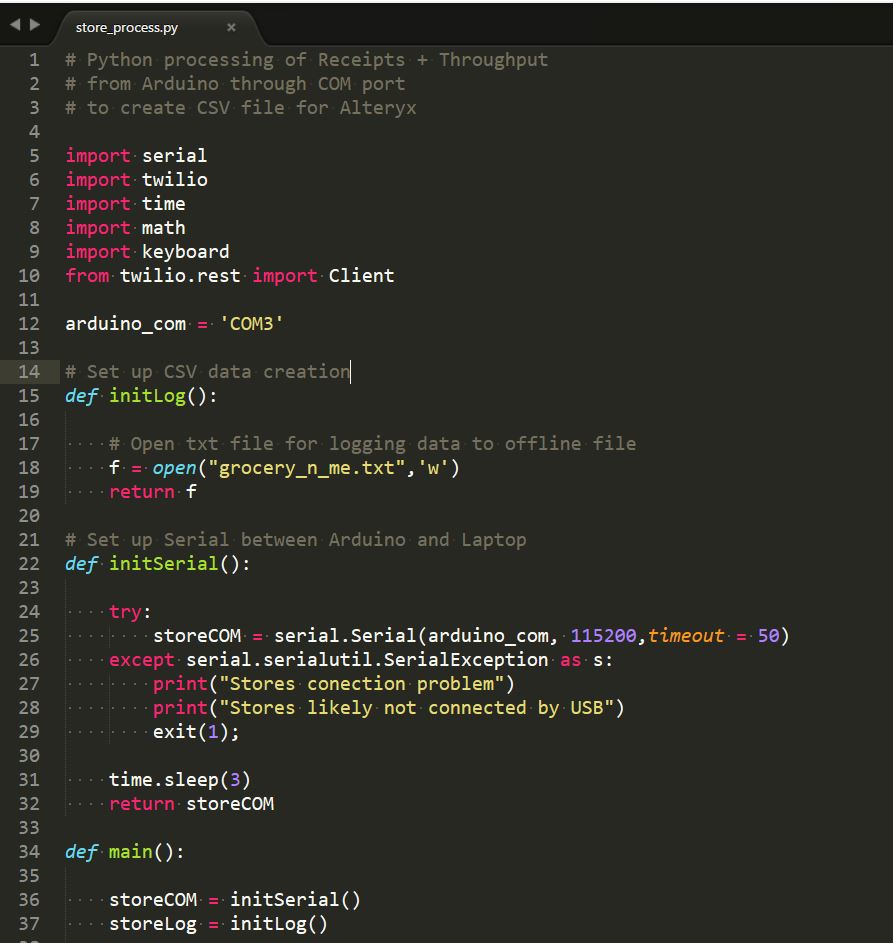Click 'return storeCOM' statement

pyautogui.click(x=191, y=804)
